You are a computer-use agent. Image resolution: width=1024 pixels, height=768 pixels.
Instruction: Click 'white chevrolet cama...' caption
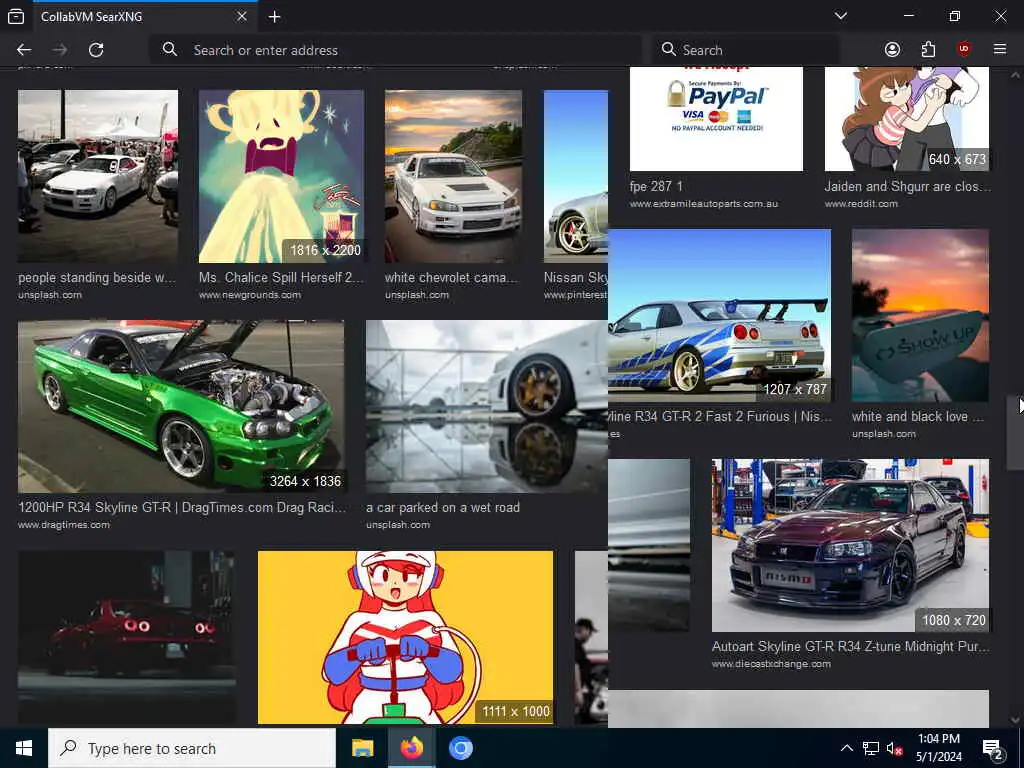[x=451, y=278]
